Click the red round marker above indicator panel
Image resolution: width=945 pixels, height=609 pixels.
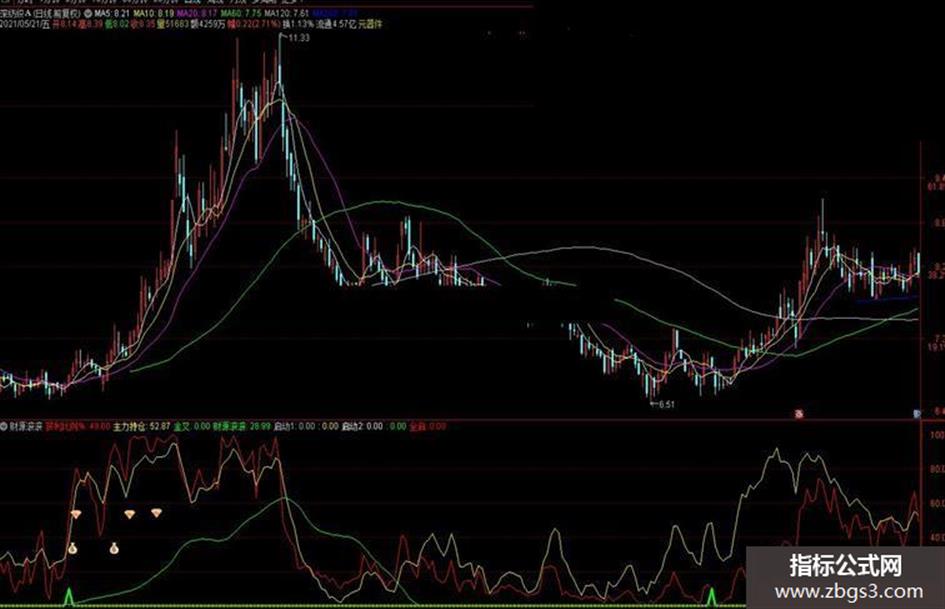coord(799,414)
